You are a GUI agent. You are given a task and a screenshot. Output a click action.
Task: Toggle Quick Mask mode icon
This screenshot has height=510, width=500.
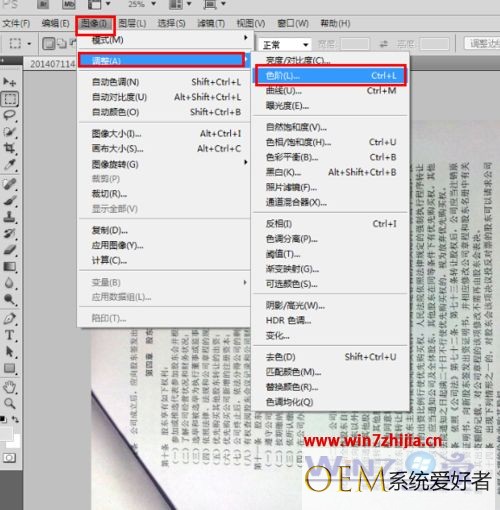9,458
